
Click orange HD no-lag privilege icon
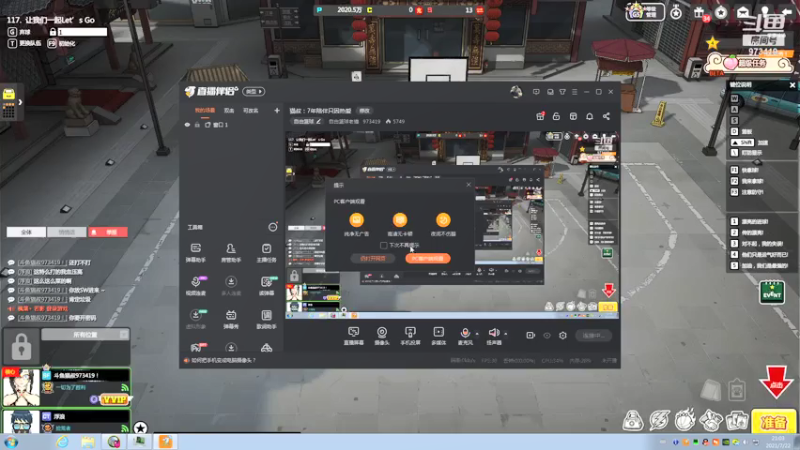399,220
